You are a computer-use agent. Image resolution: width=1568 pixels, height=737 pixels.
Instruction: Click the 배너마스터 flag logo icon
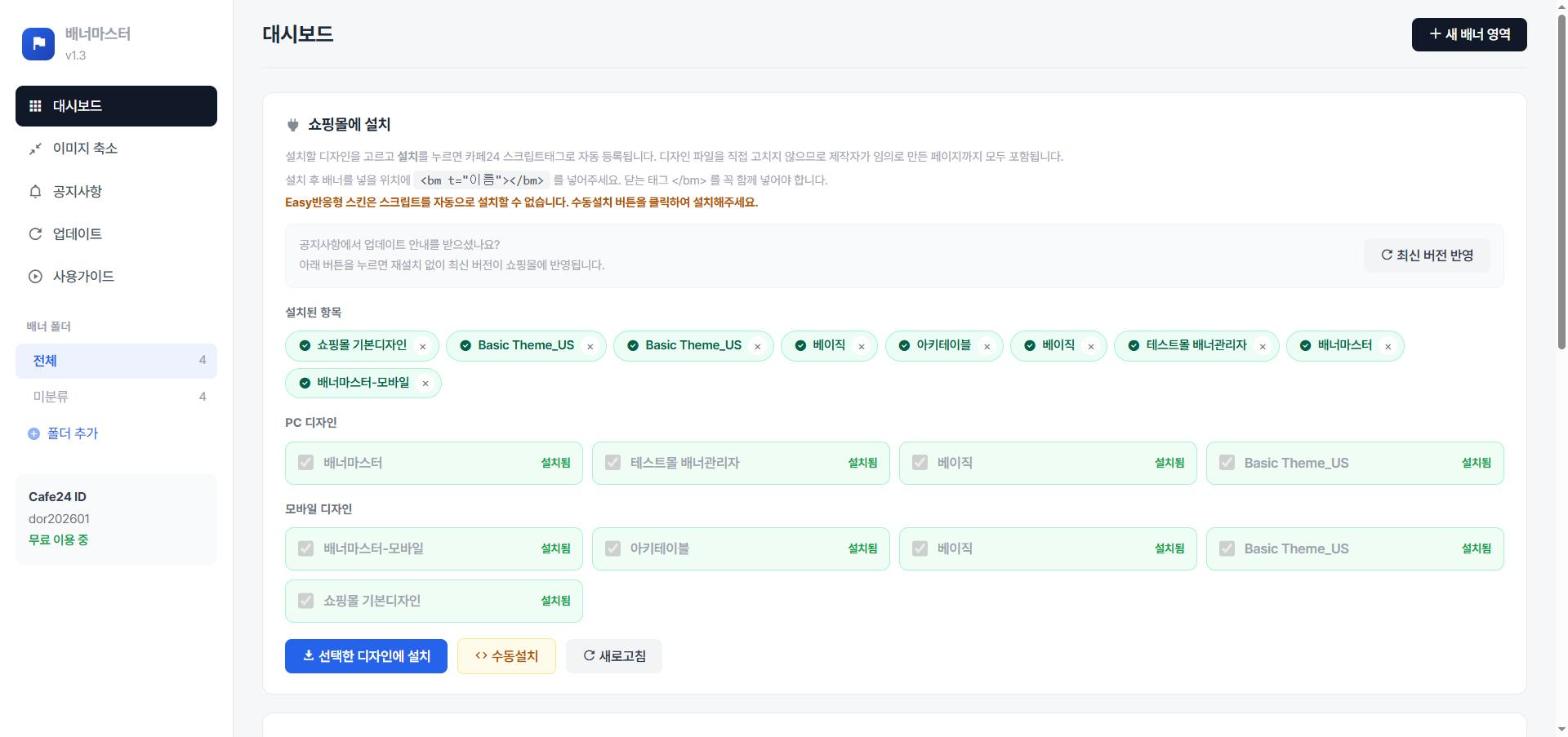click(38, 43)
